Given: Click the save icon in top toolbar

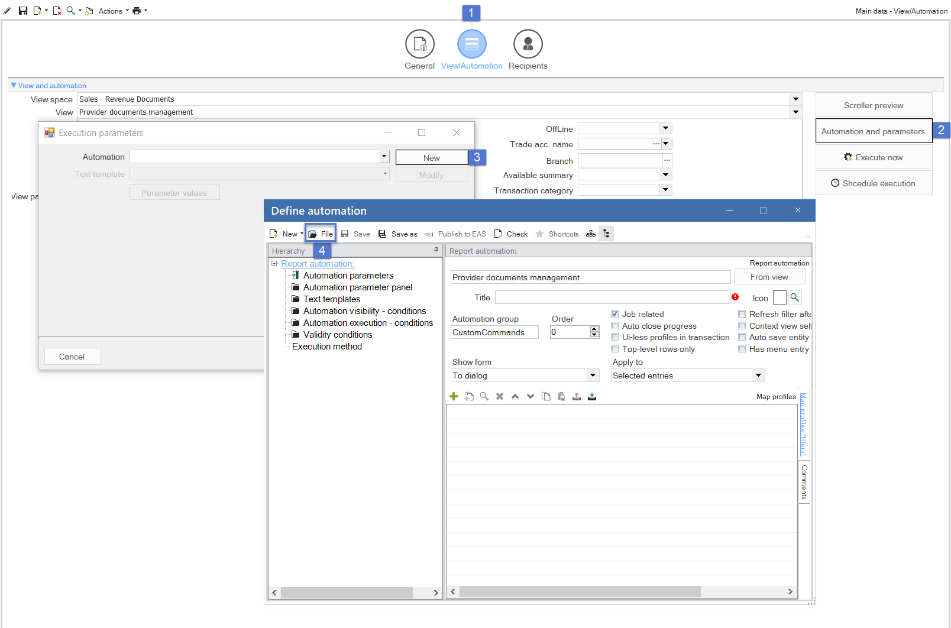Looking at the screenshot, I should pos(22,11).
